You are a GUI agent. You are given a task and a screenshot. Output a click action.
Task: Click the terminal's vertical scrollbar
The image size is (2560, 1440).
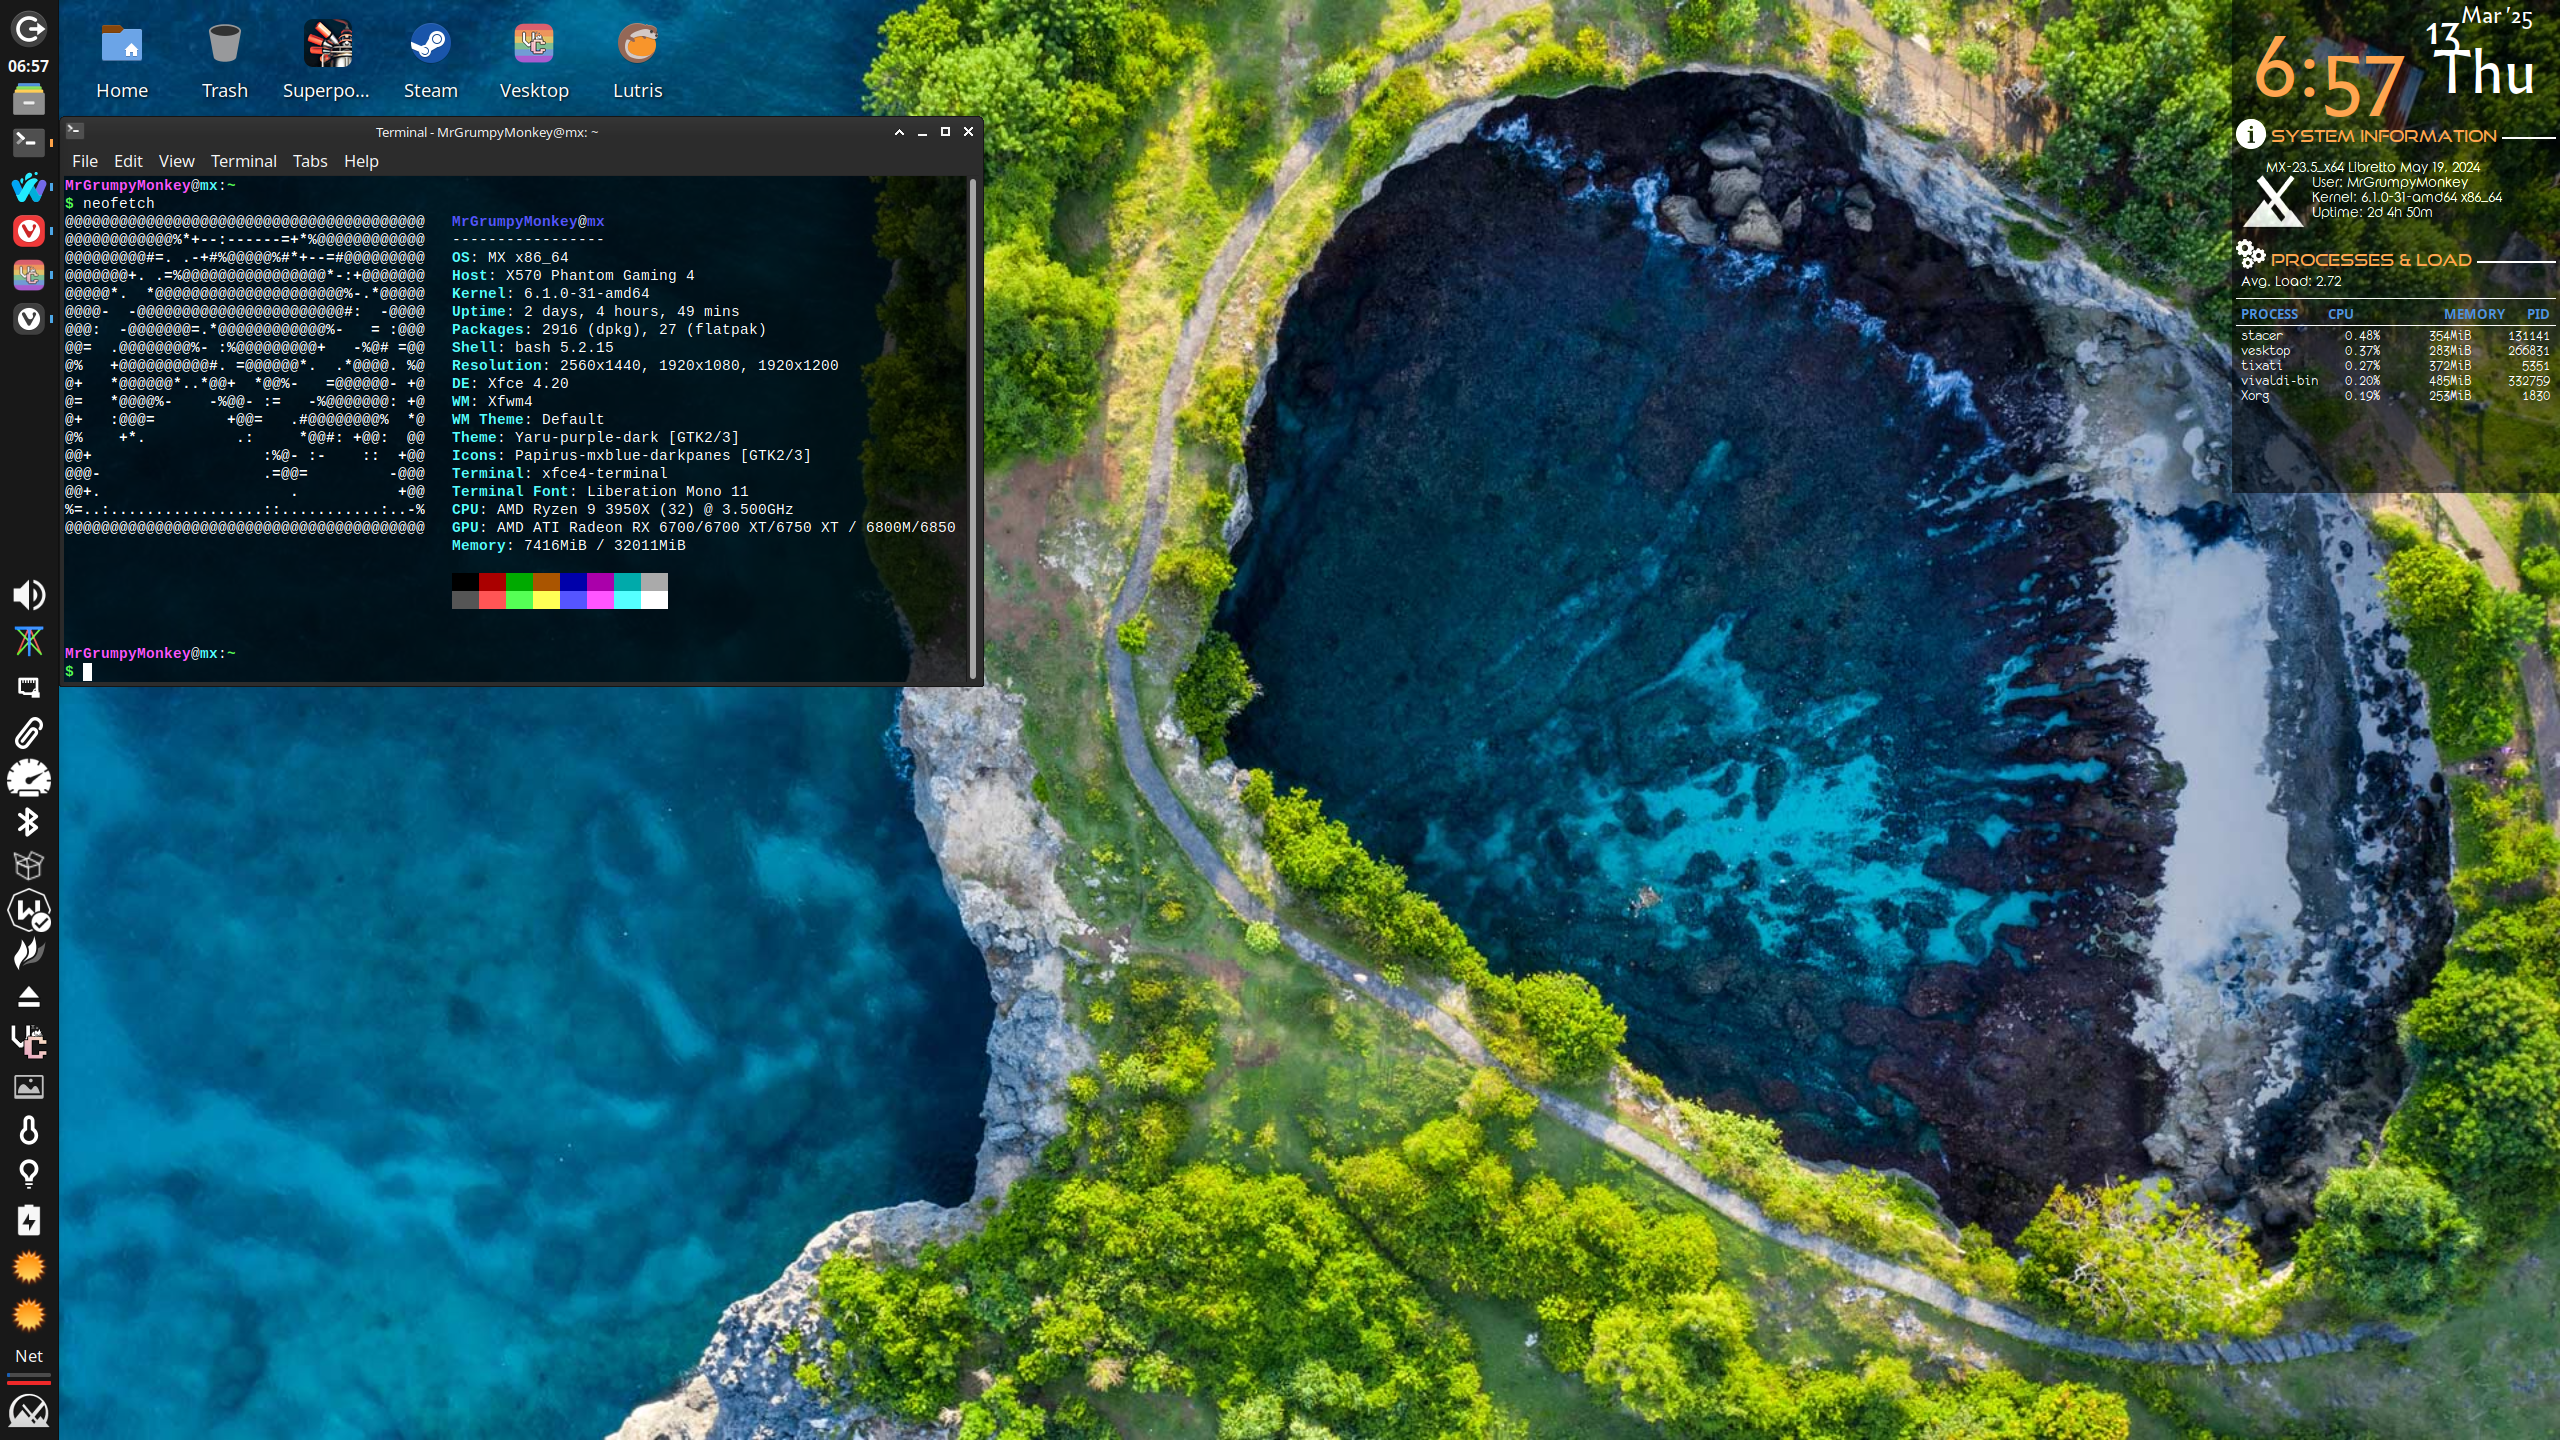tap(973, 430)
